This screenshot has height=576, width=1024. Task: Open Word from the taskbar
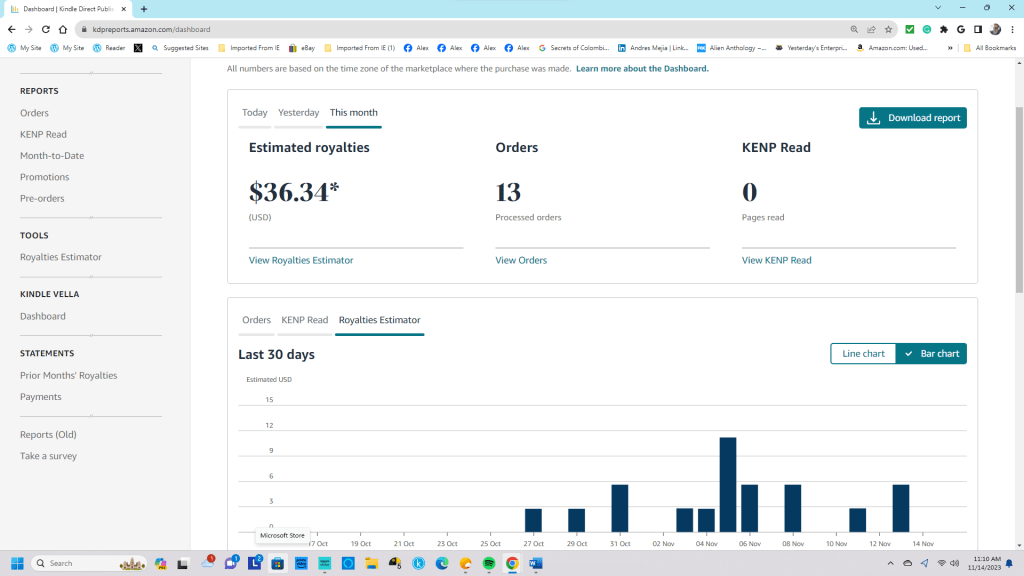point(535,564)
